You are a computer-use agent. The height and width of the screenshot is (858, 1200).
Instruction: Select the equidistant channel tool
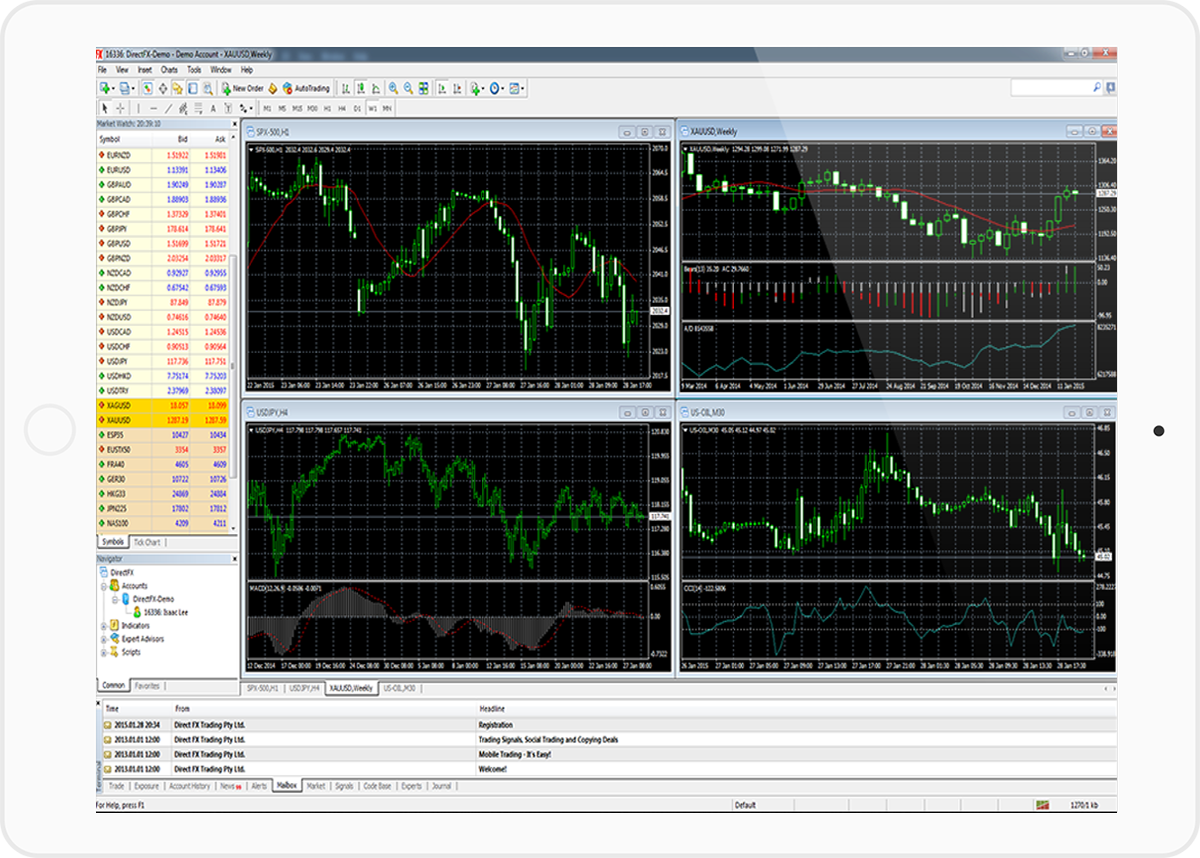[x=183, y=108]
